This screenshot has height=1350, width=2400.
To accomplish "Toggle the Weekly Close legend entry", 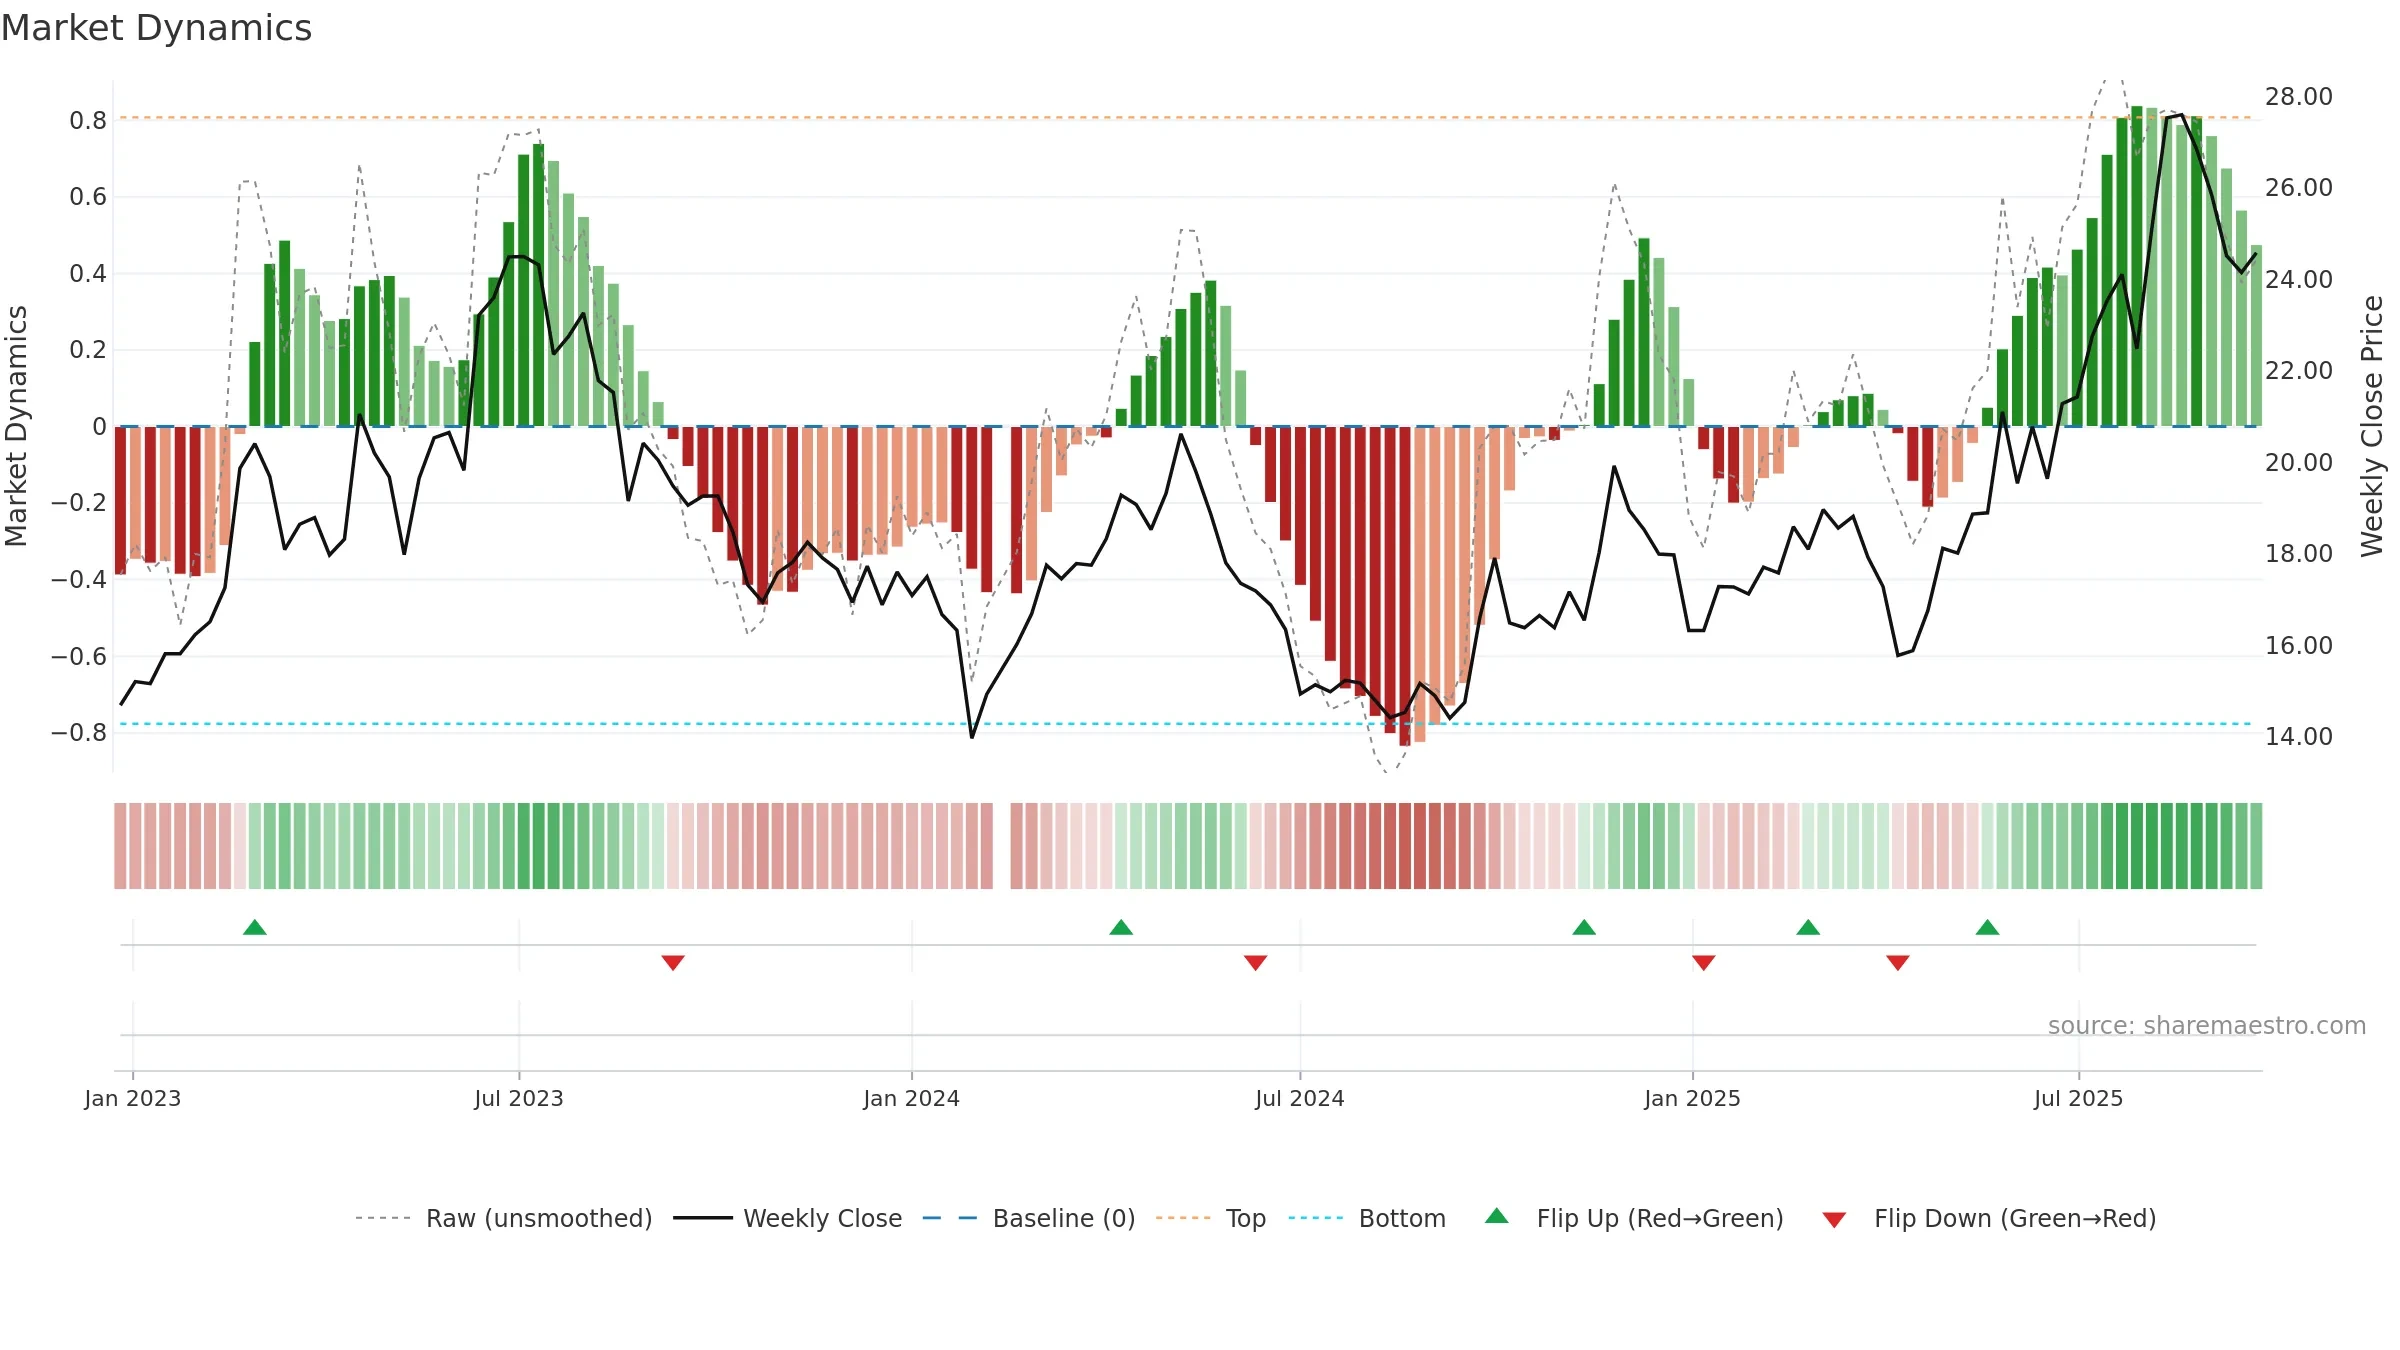I will 787,1218.
